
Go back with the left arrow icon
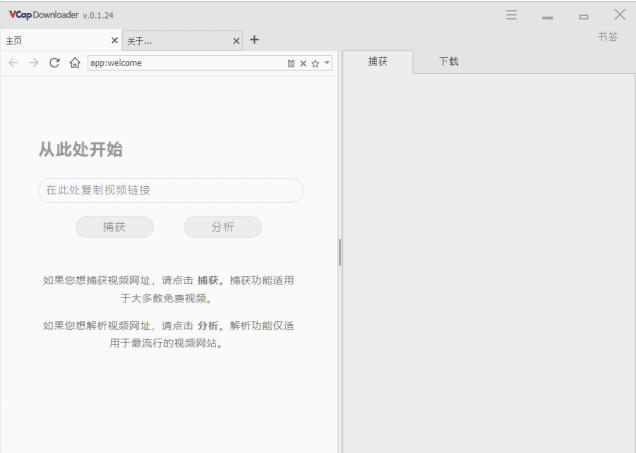coord(13,63)
